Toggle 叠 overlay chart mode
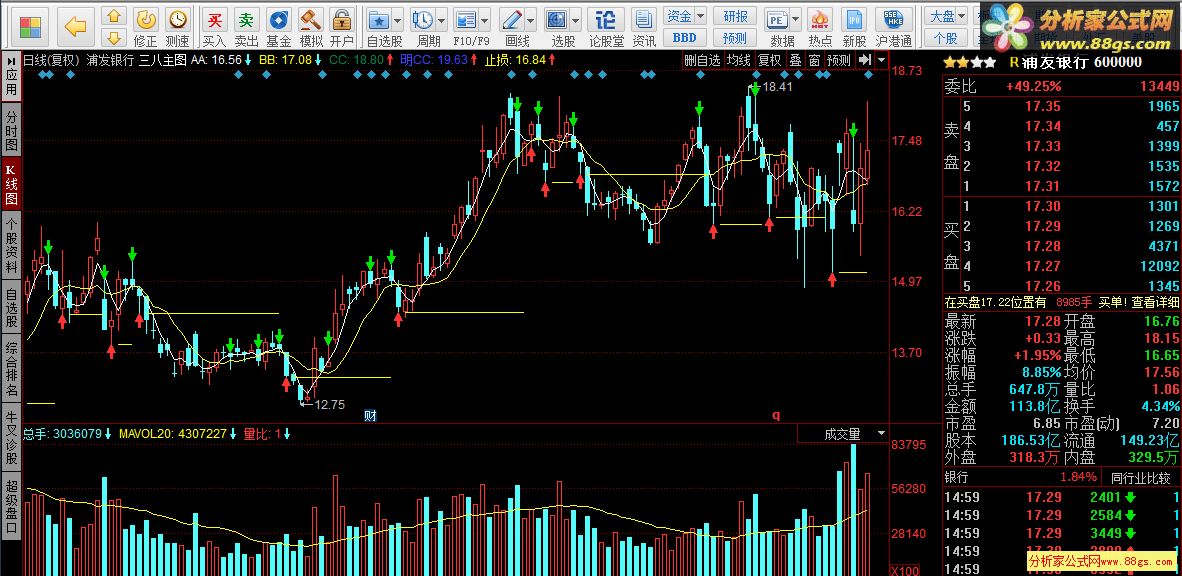Viewport: 1182px width, 576px height. (x=795, y=60)
